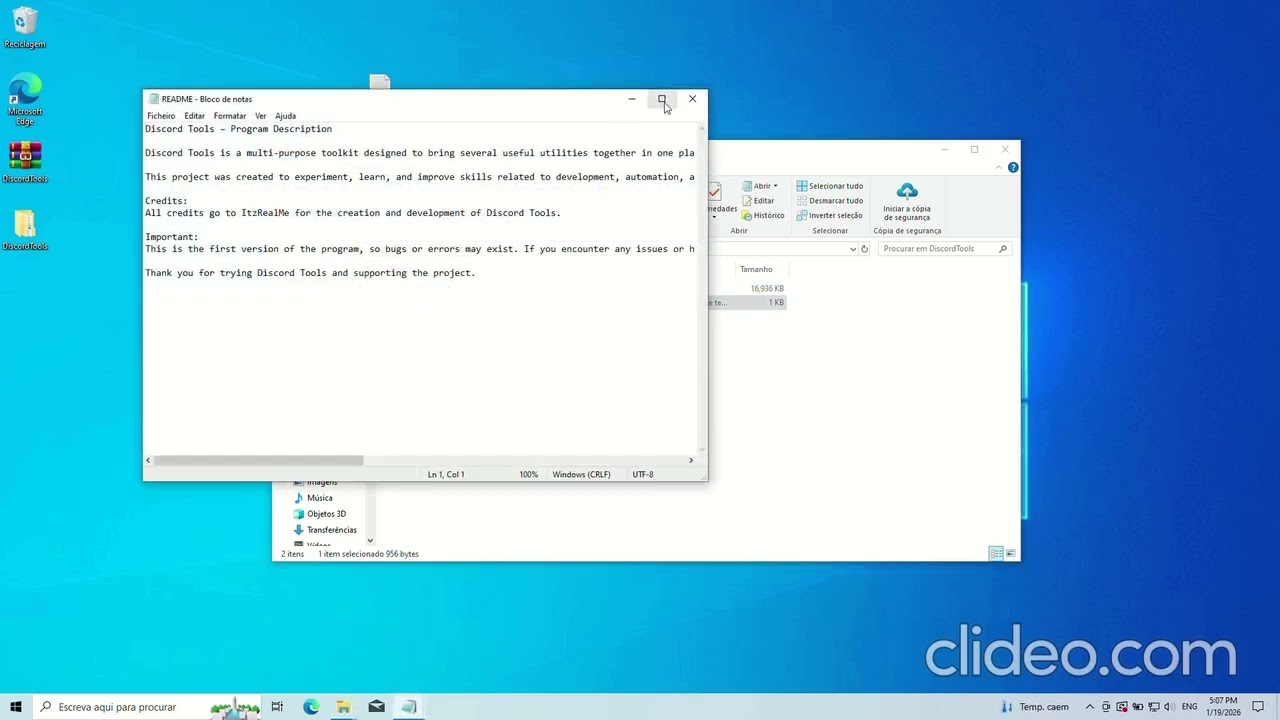This screenshot has width=1280, height=720.
Task: Select the Microsoft Edge desktop icon
Action: pos(25,99)
